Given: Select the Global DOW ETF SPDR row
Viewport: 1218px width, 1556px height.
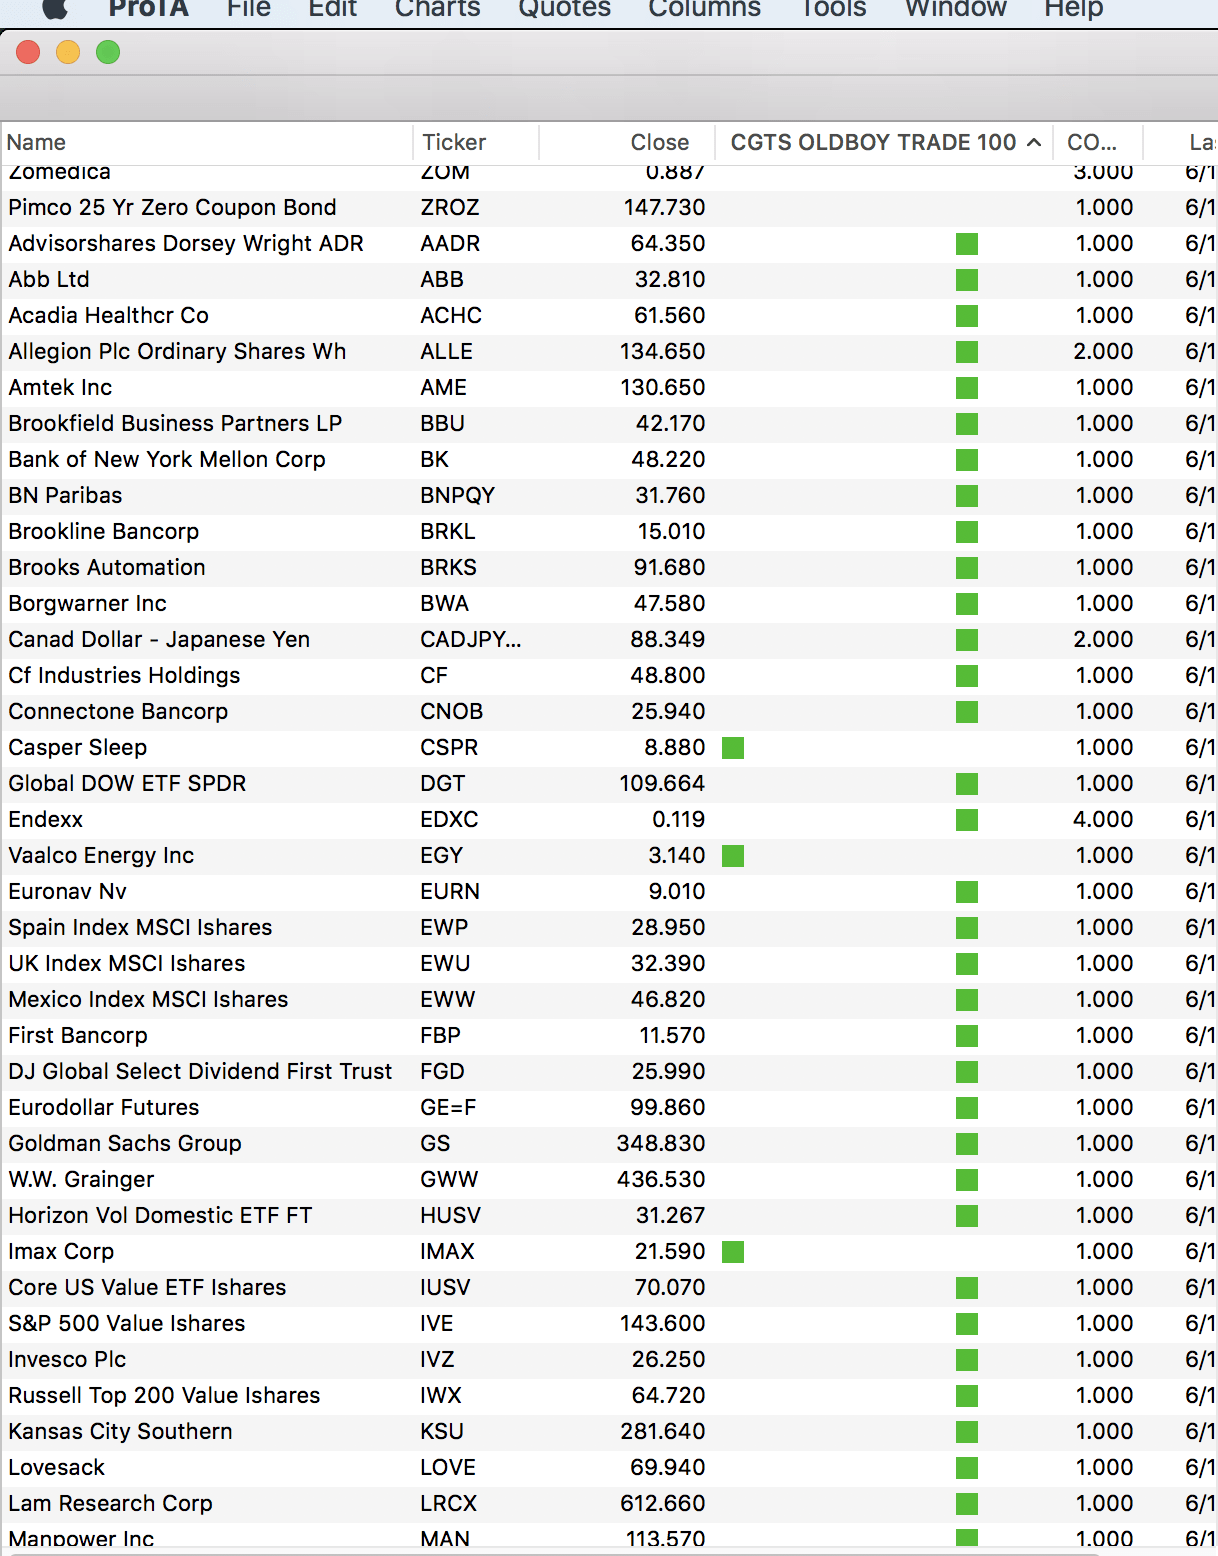Looking at the screenshot, I should [x=609, y=784].
